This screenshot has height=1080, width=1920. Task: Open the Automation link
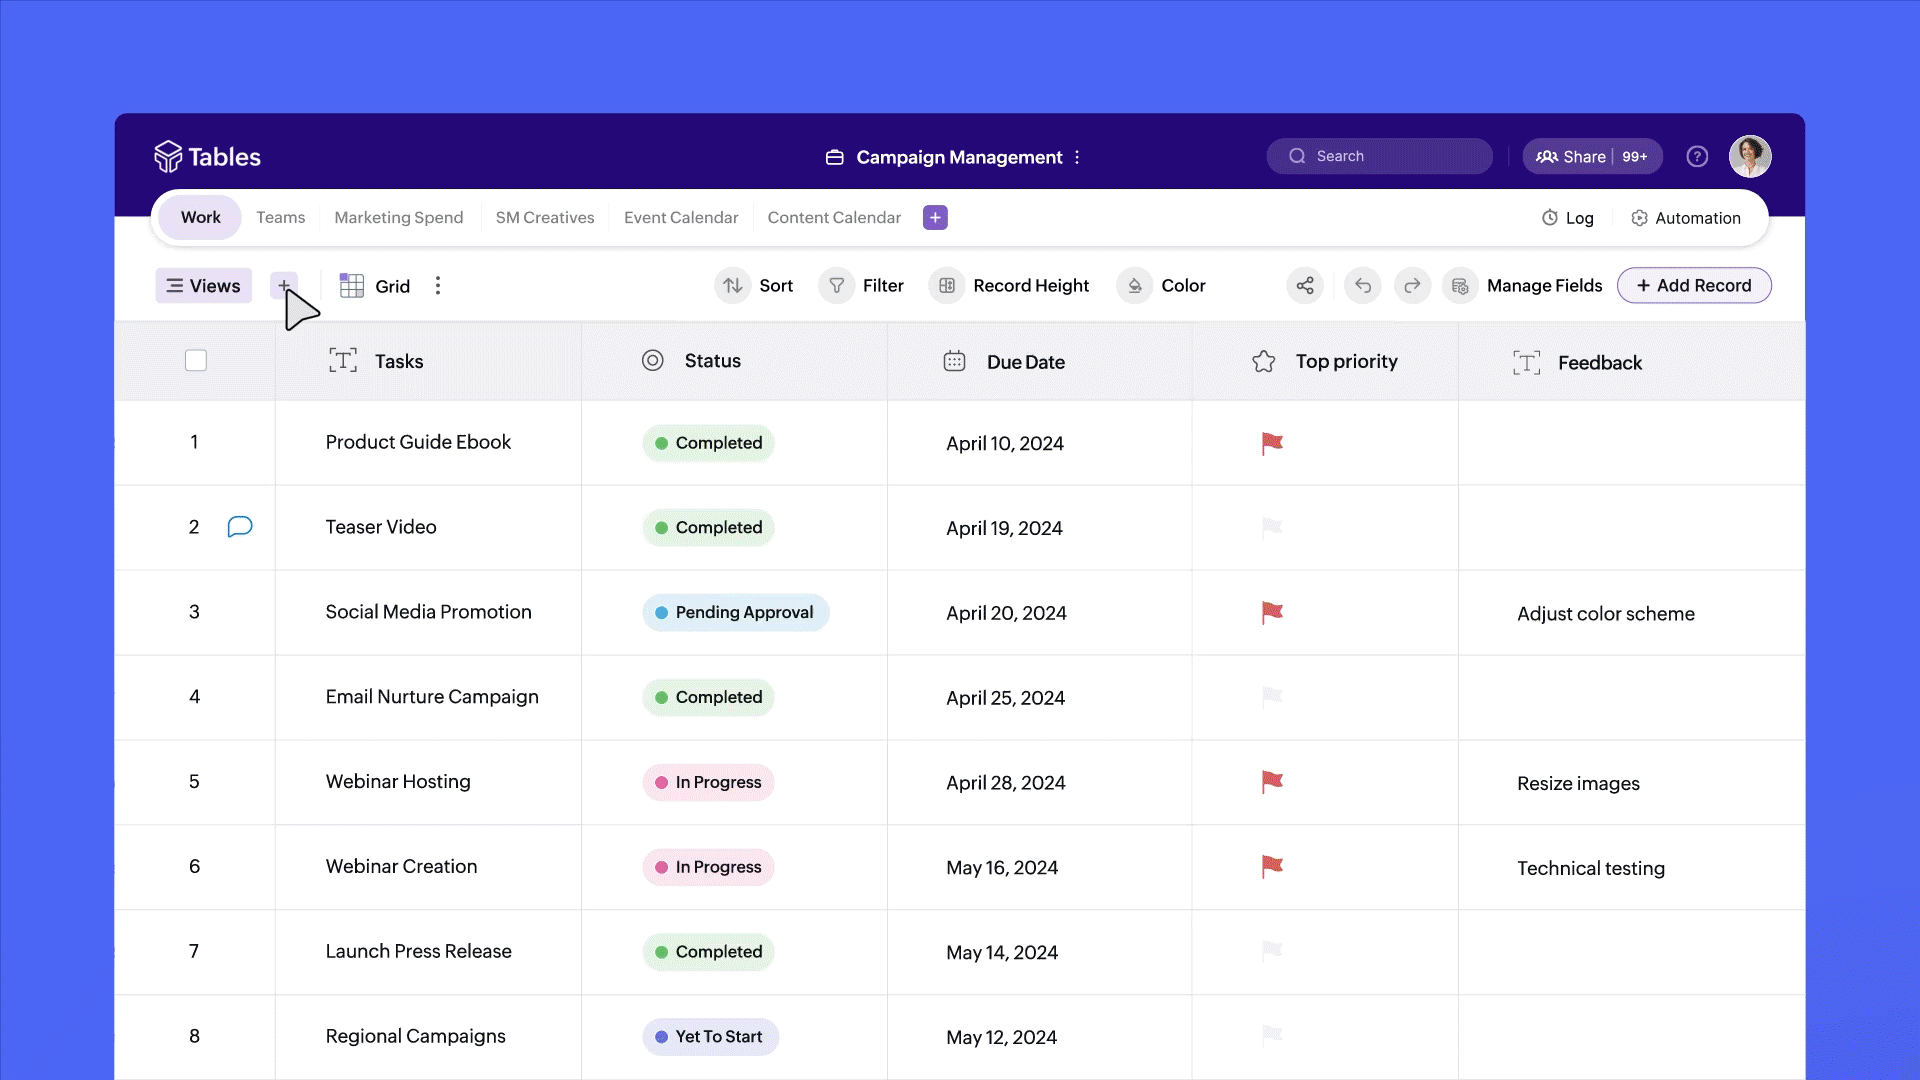[1686, 218]
